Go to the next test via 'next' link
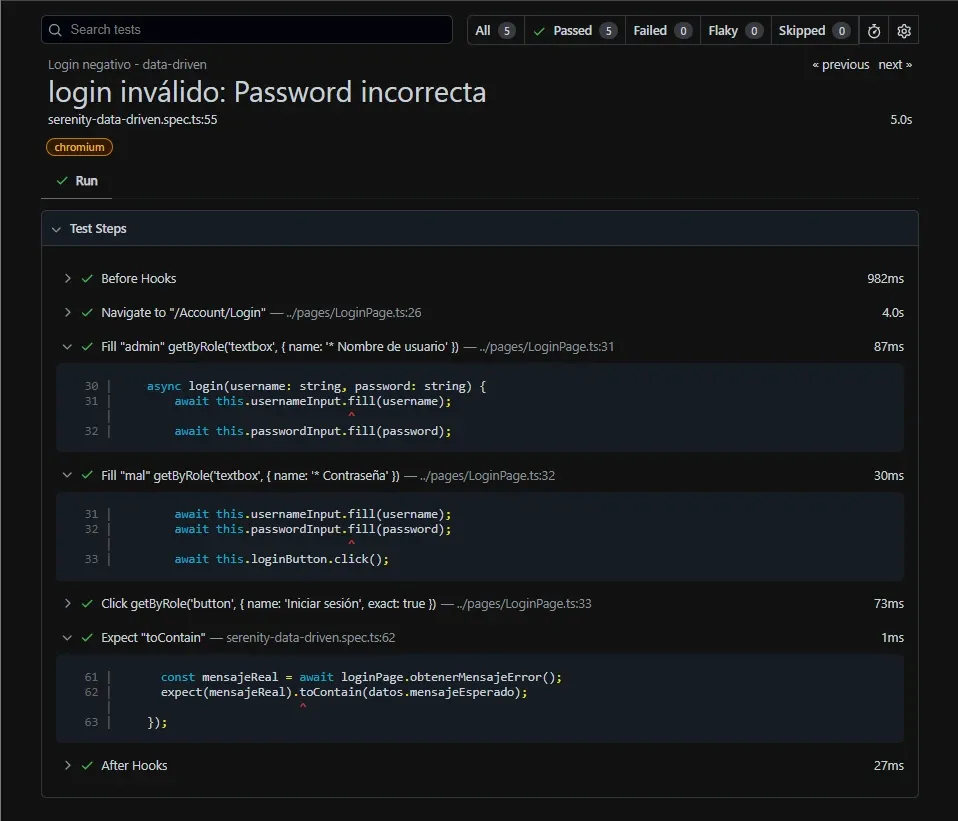Viewport: 958px width, 821px height. (893, 64)
